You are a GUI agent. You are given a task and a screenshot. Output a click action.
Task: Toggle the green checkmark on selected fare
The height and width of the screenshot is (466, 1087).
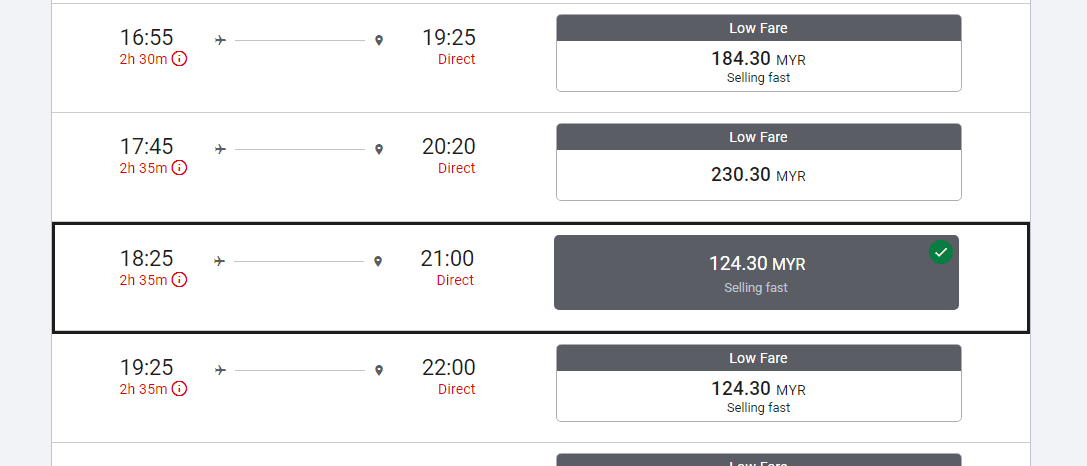point(940,252)
